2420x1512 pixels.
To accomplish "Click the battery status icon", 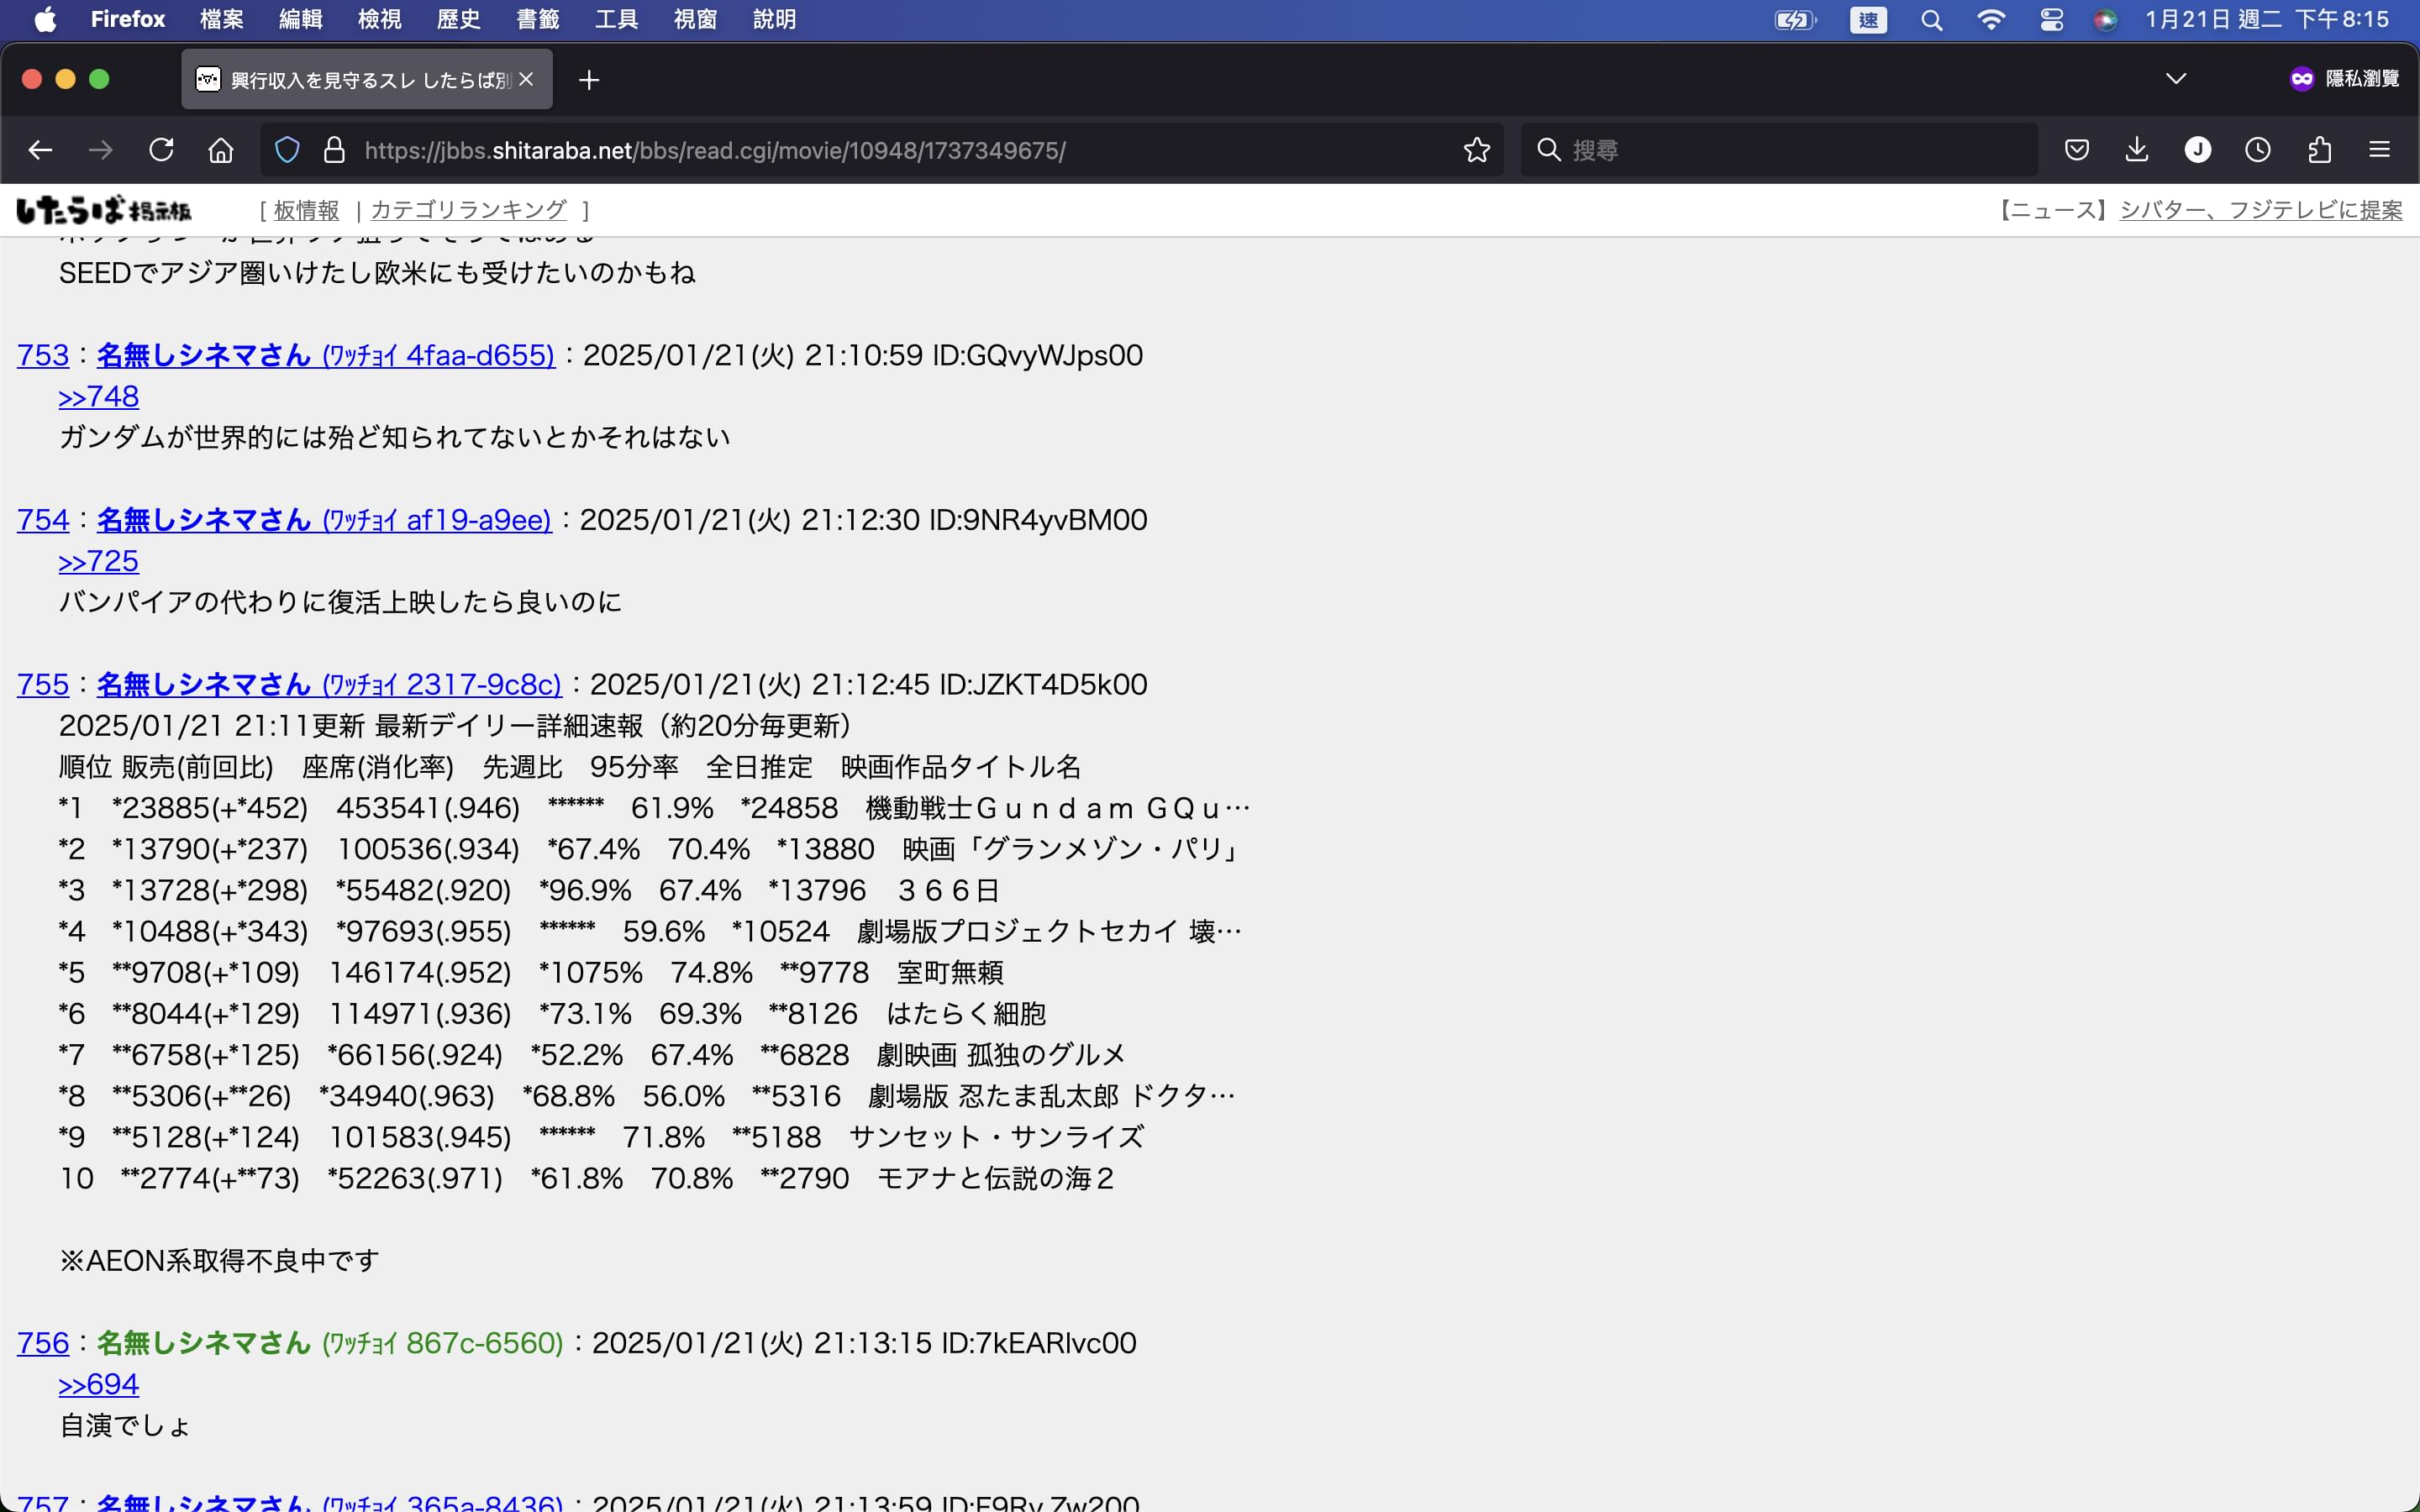I will coord(1795,20).
